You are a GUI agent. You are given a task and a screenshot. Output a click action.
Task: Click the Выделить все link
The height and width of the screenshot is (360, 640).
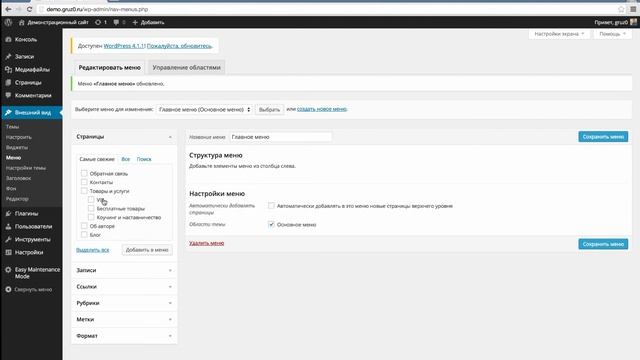point(93,250)
